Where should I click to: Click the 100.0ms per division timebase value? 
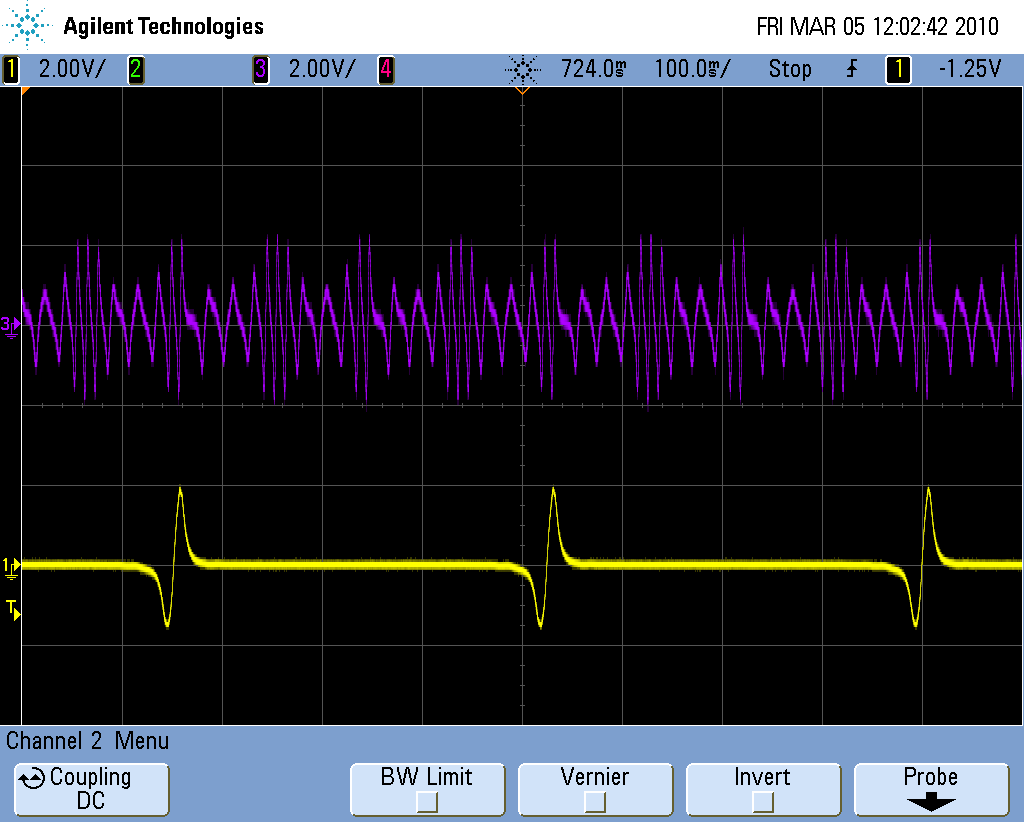pos(692,70)
